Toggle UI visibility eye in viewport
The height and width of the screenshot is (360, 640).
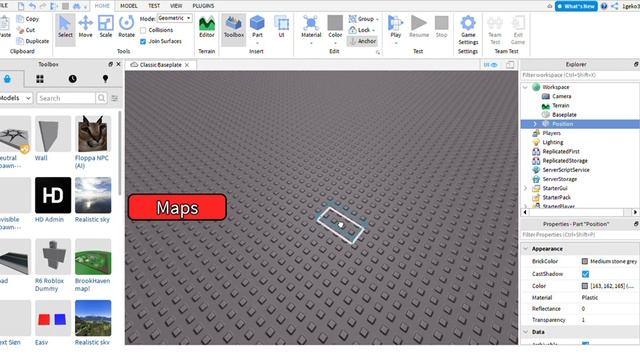coord(491,65)
